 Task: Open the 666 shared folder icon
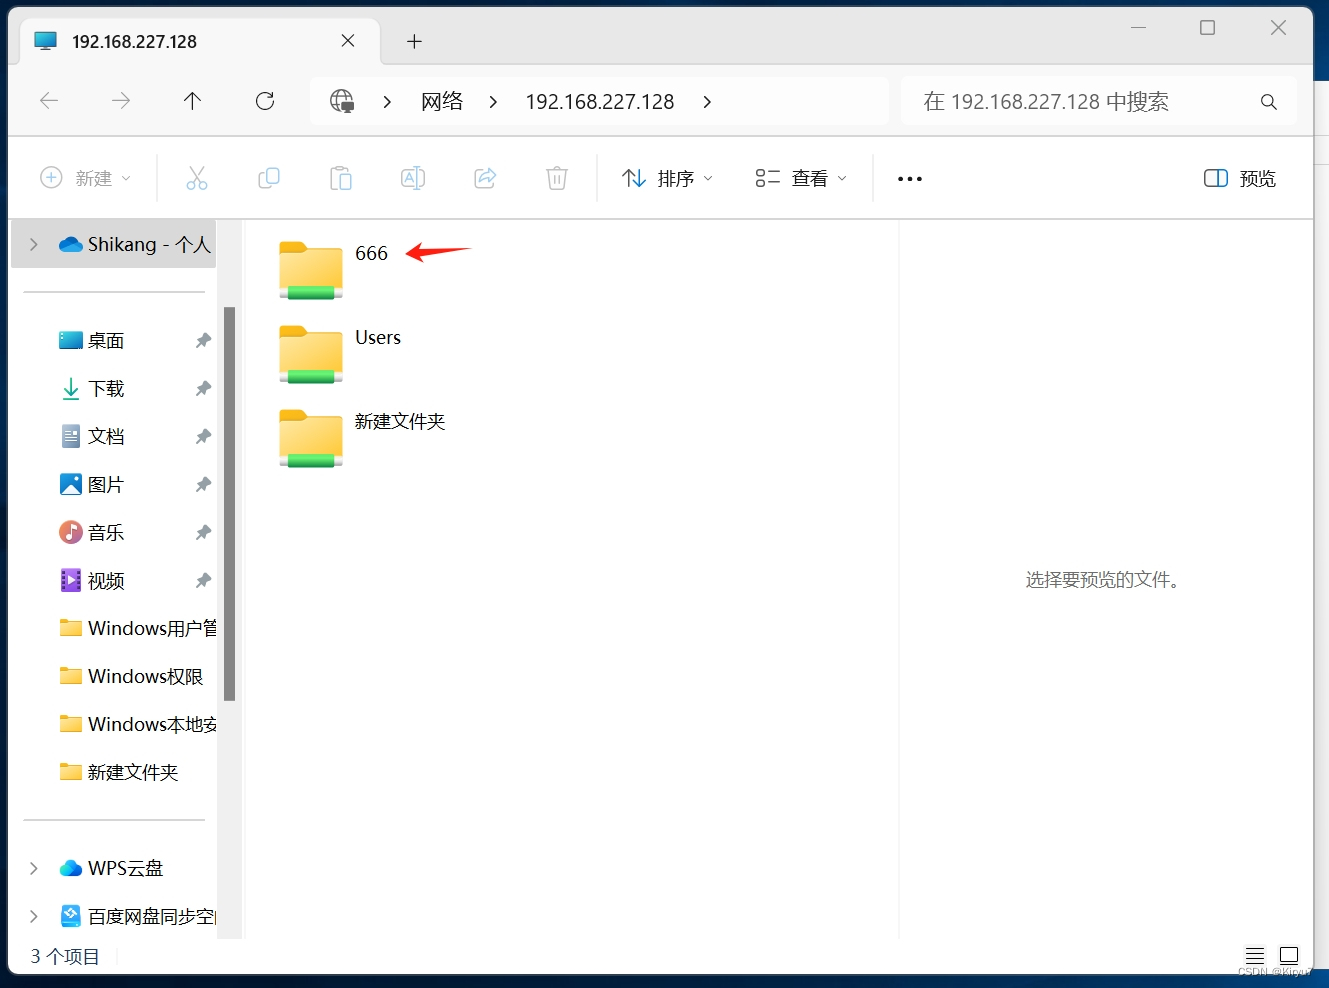click(x=311, y=270)
